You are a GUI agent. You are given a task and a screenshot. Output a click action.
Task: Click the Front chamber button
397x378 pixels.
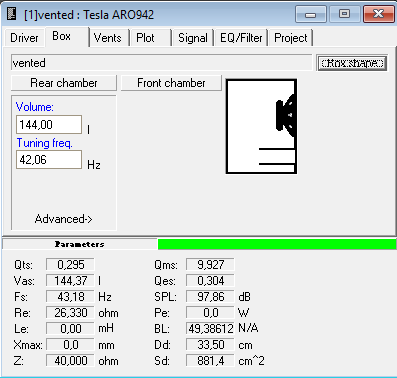[171, 83]
